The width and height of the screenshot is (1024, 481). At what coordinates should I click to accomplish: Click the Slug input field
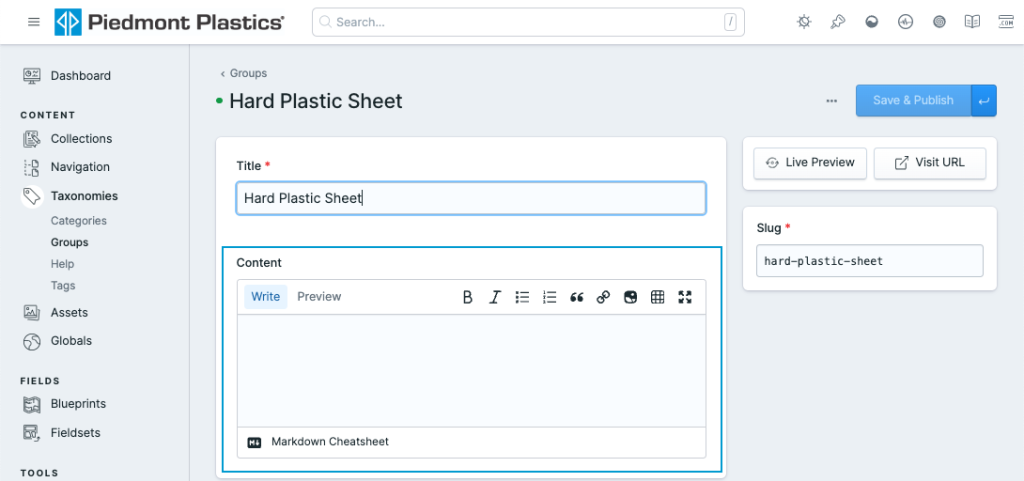pyautogui.click(x=870, y=261)
